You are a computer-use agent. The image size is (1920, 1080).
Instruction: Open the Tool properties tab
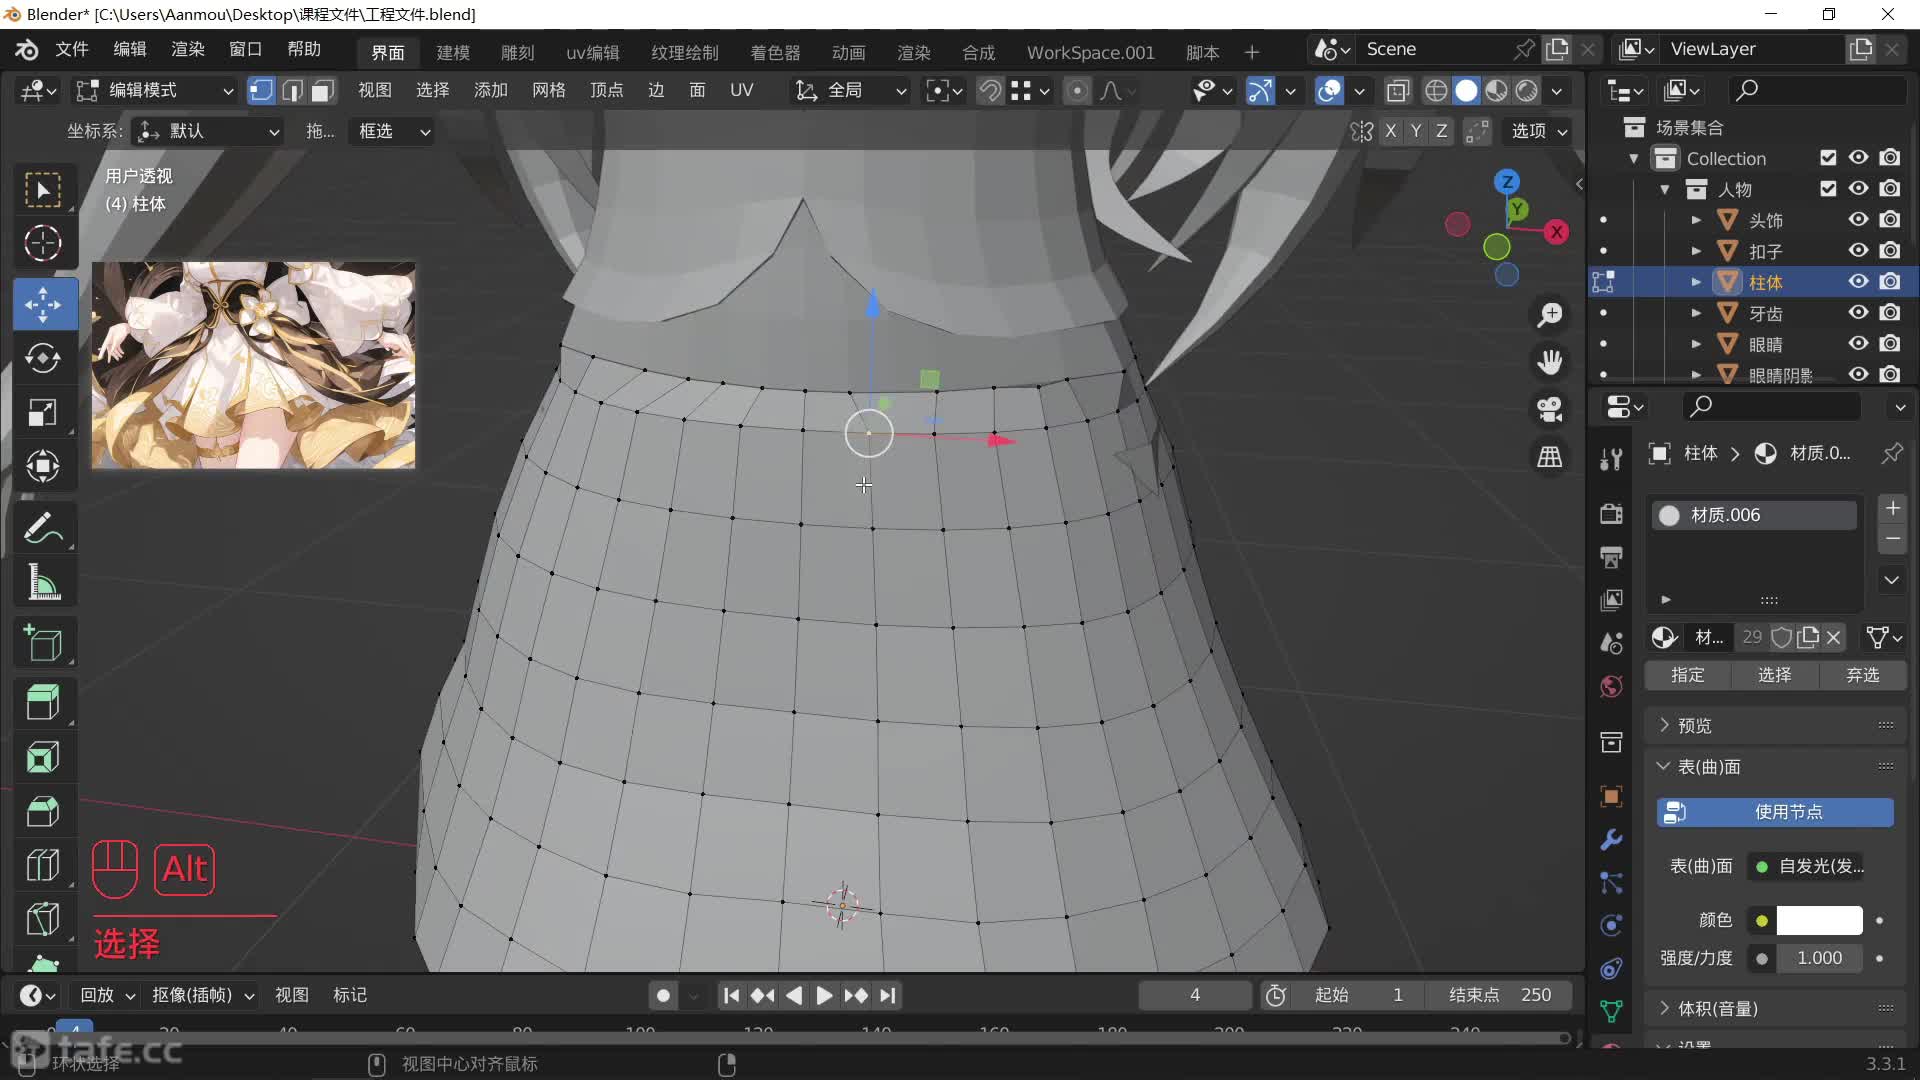click(x=1611, y=459)
